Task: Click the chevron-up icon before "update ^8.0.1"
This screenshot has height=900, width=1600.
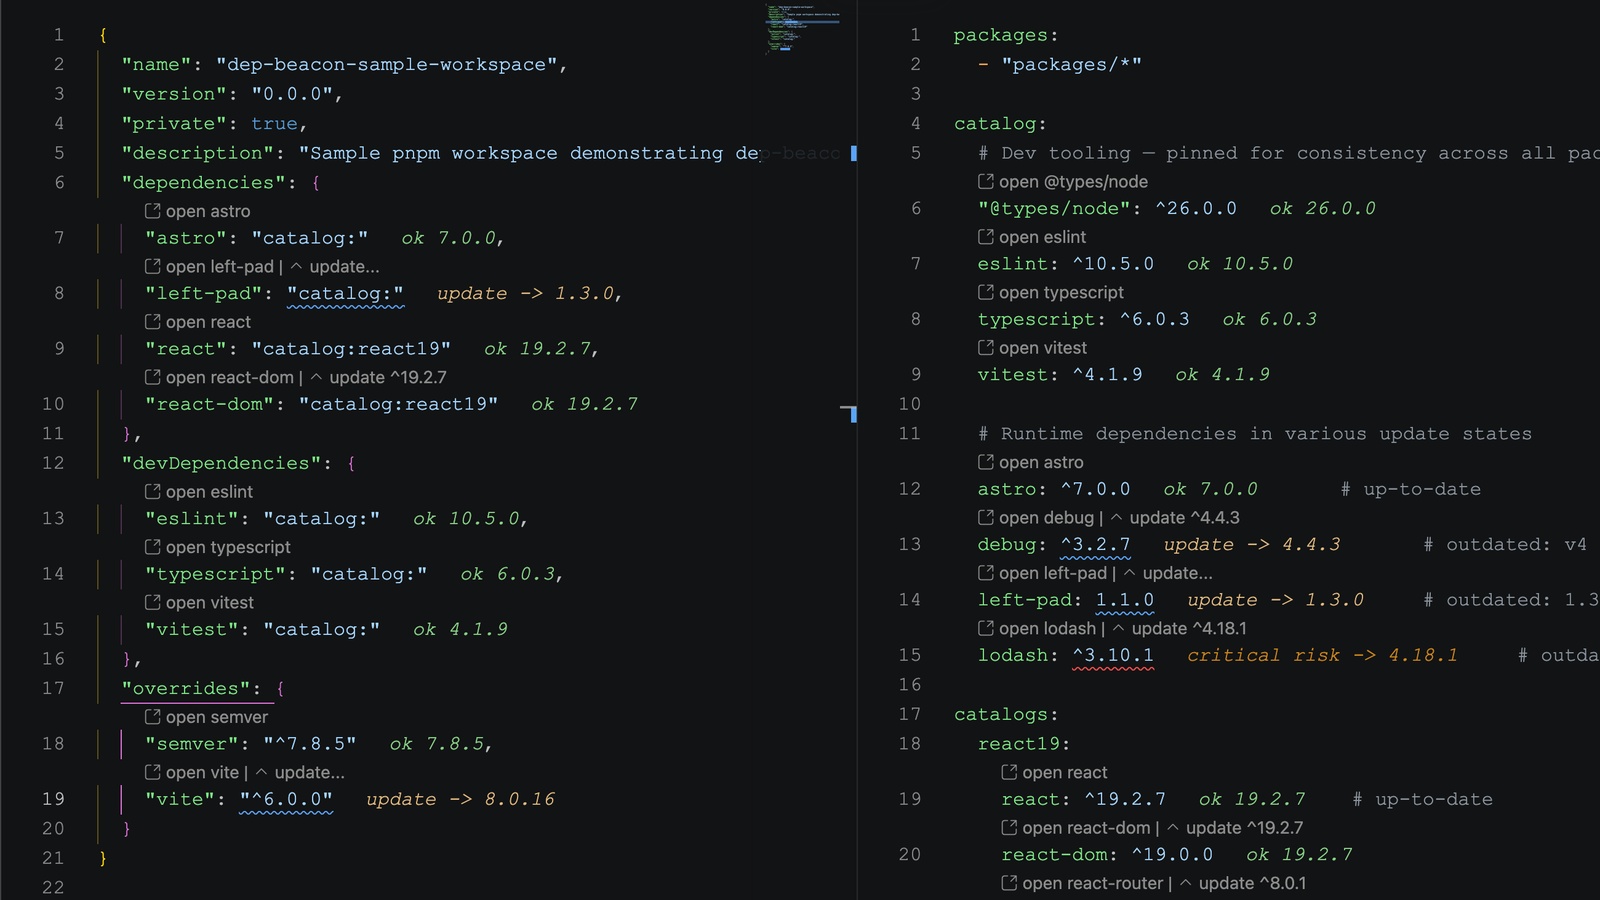Action: [1186, 883]
